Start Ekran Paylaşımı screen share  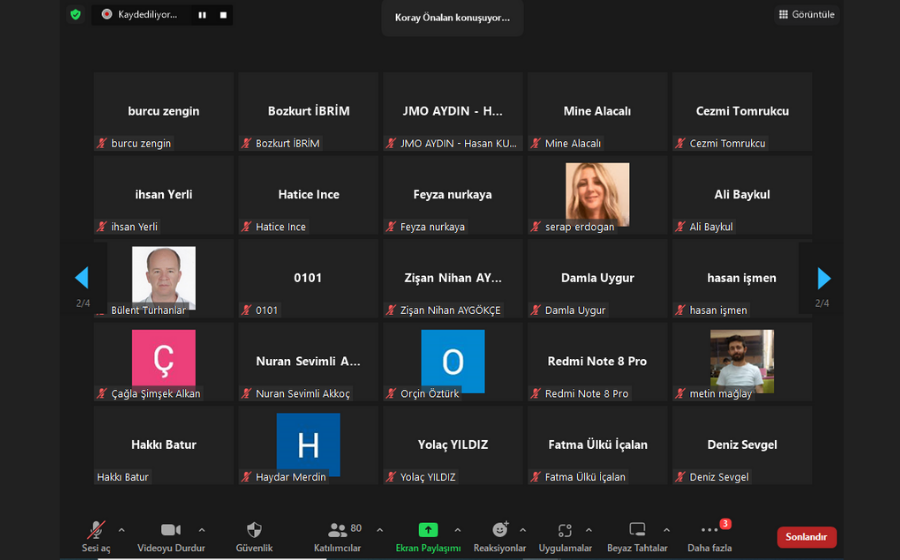coord(428,536)
